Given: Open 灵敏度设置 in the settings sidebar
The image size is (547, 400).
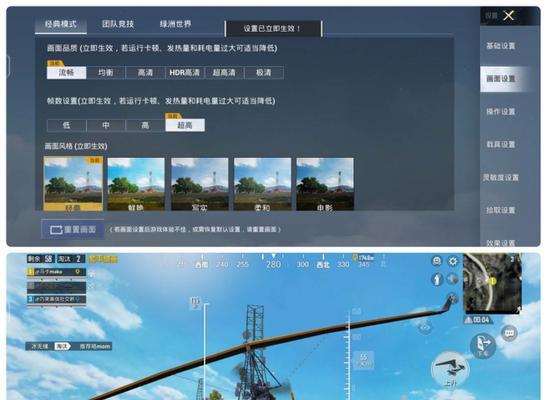Looking at the screenshot, I should click(501, 177).
